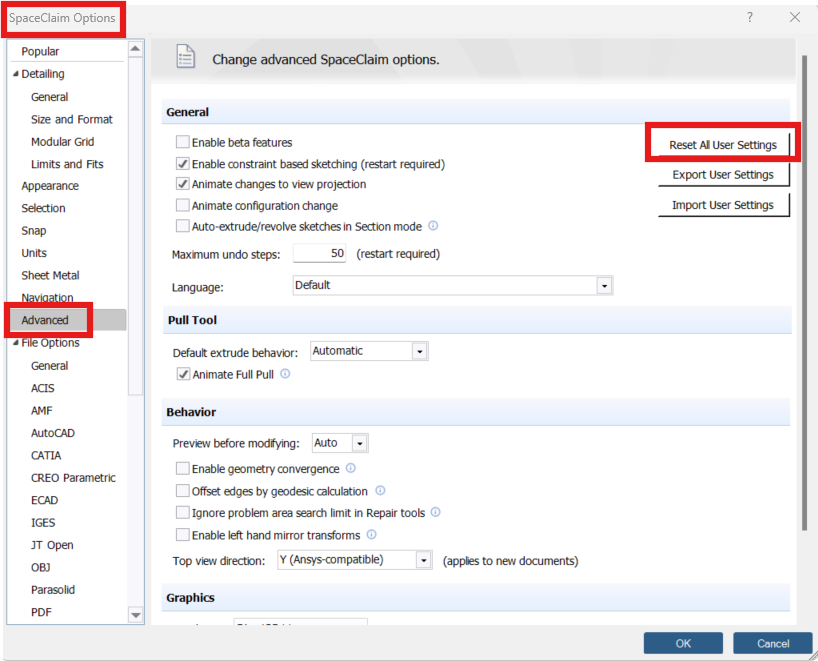This screenshot has width=818, height=661.
Task: Show info for Offset edges by geodesic calculation
Action: tap(380, 490)
